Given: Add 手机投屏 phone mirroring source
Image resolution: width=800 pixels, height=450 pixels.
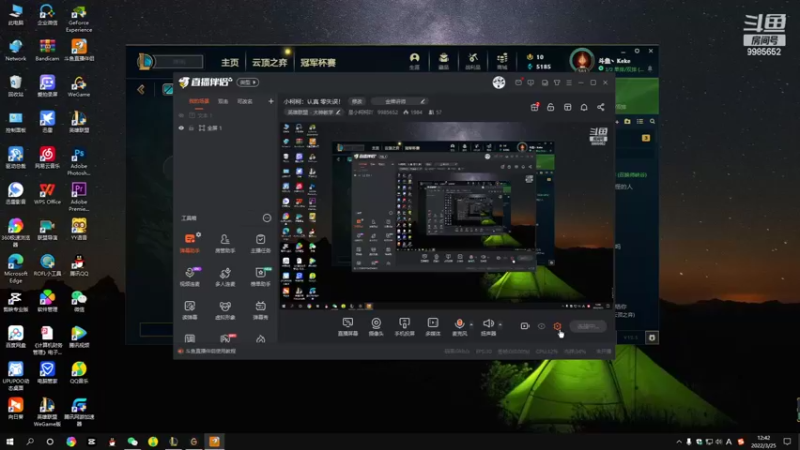Looking at the screenshot, I should (x=405, y=326).
